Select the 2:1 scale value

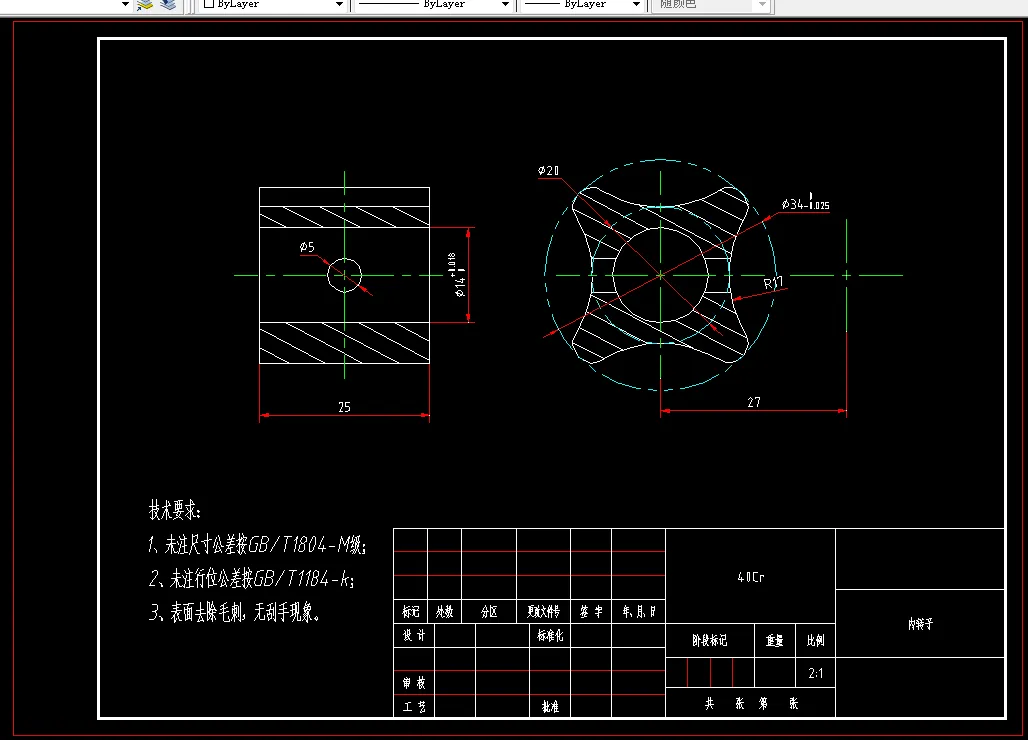(x=816, y=673)
